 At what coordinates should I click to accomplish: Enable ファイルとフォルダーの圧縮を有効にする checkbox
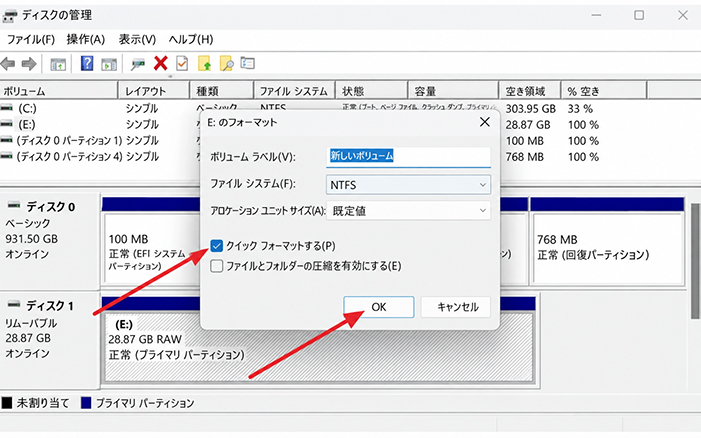tap(216, 266)
